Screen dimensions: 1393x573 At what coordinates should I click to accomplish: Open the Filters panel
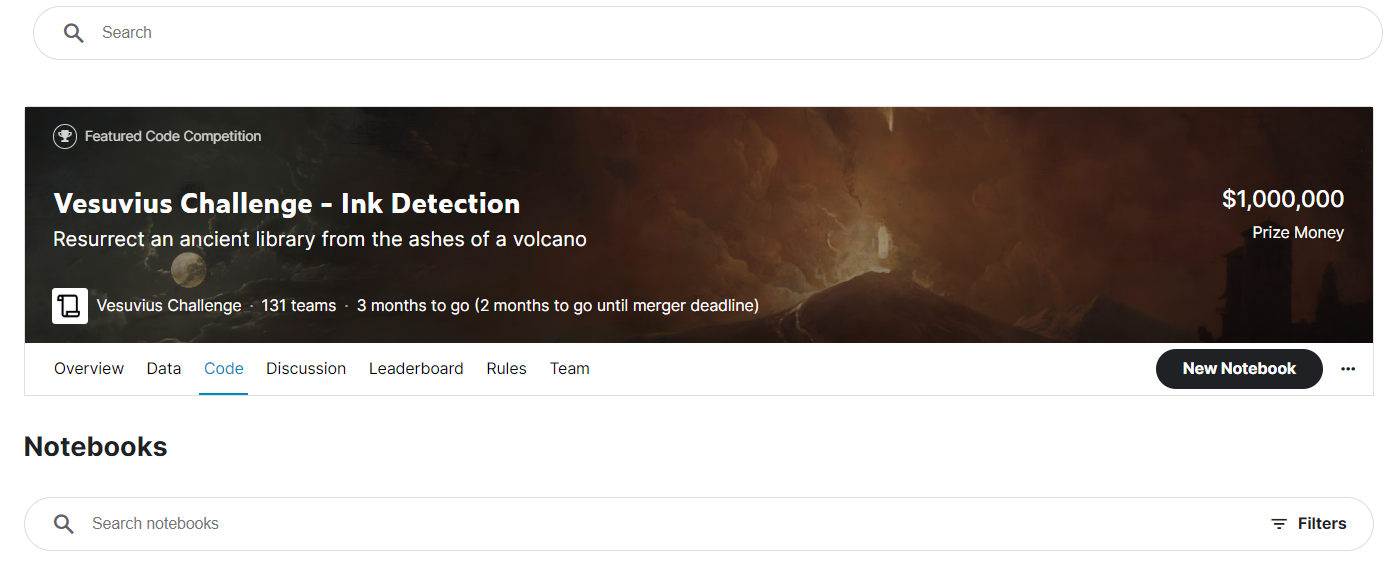click(x=1309, y=524)
